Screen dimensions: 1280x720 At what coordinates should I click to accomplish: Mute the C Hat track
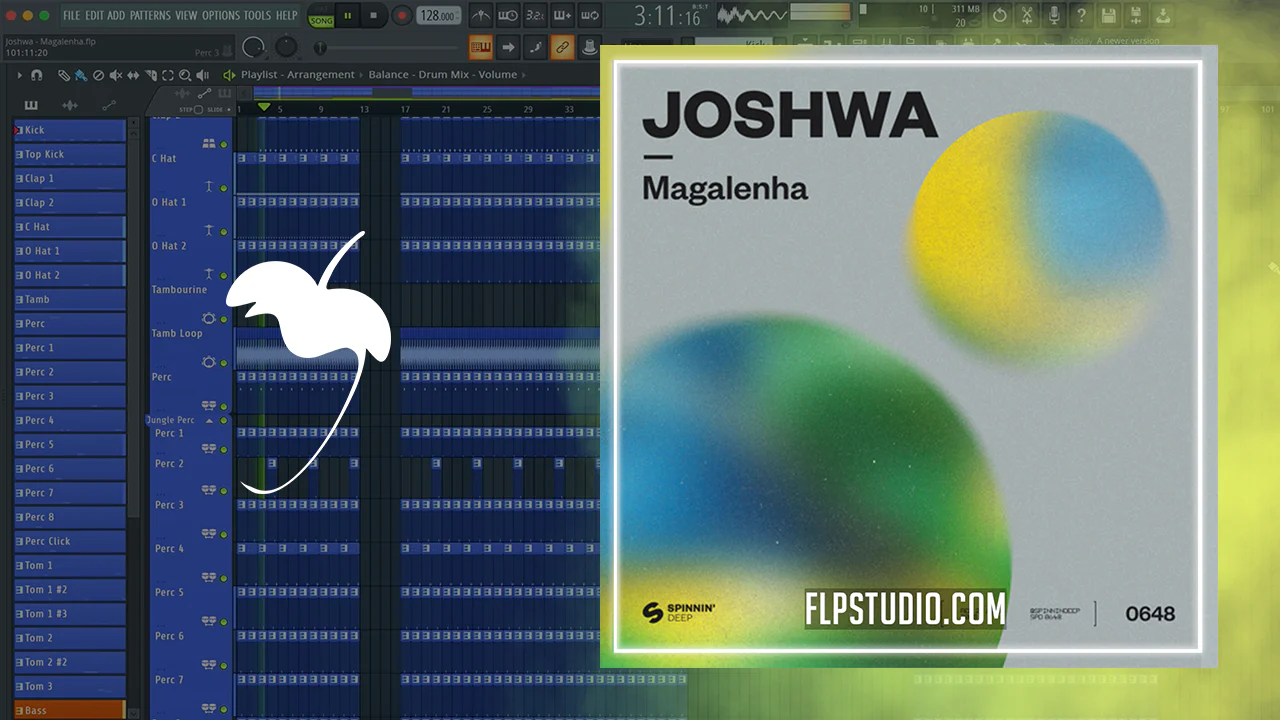(224, 188)
